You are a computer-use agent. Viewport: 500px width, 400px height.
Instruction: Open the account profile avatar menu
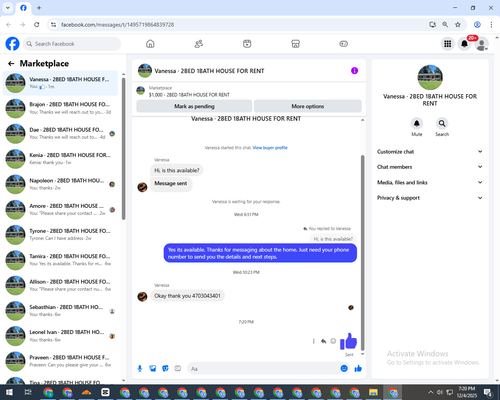tap(481, 44)
